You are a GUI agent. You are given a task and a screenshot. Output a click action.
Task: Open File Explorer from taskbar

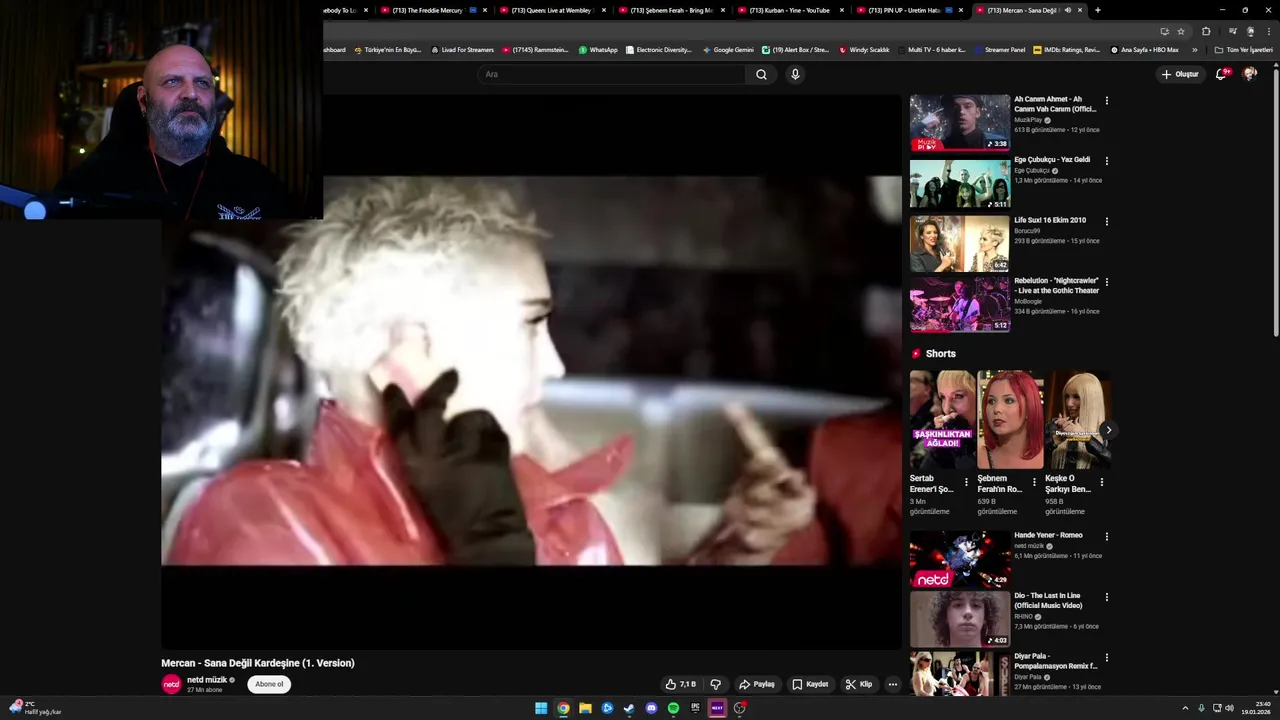585,708
